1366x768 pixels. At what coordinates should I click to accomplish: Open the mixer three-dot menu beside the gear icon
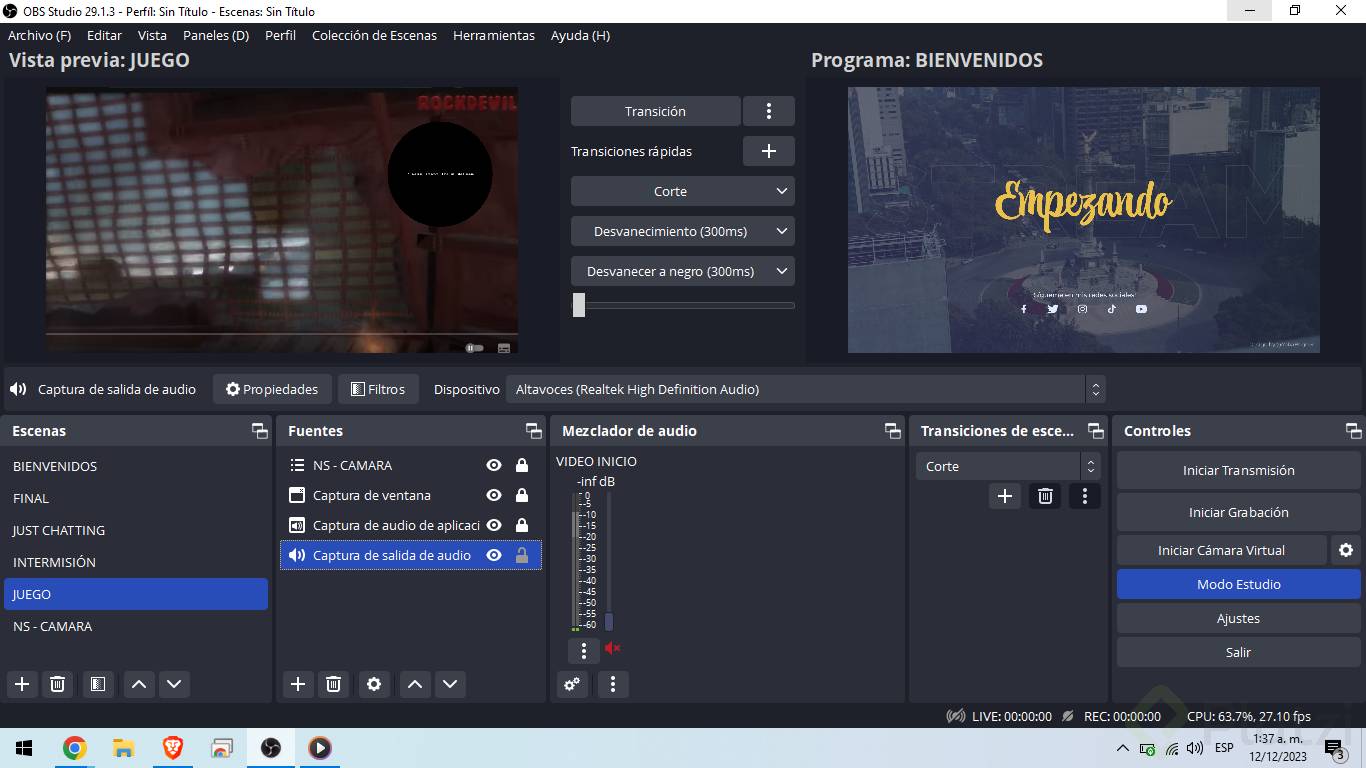[x=613, y=684]
